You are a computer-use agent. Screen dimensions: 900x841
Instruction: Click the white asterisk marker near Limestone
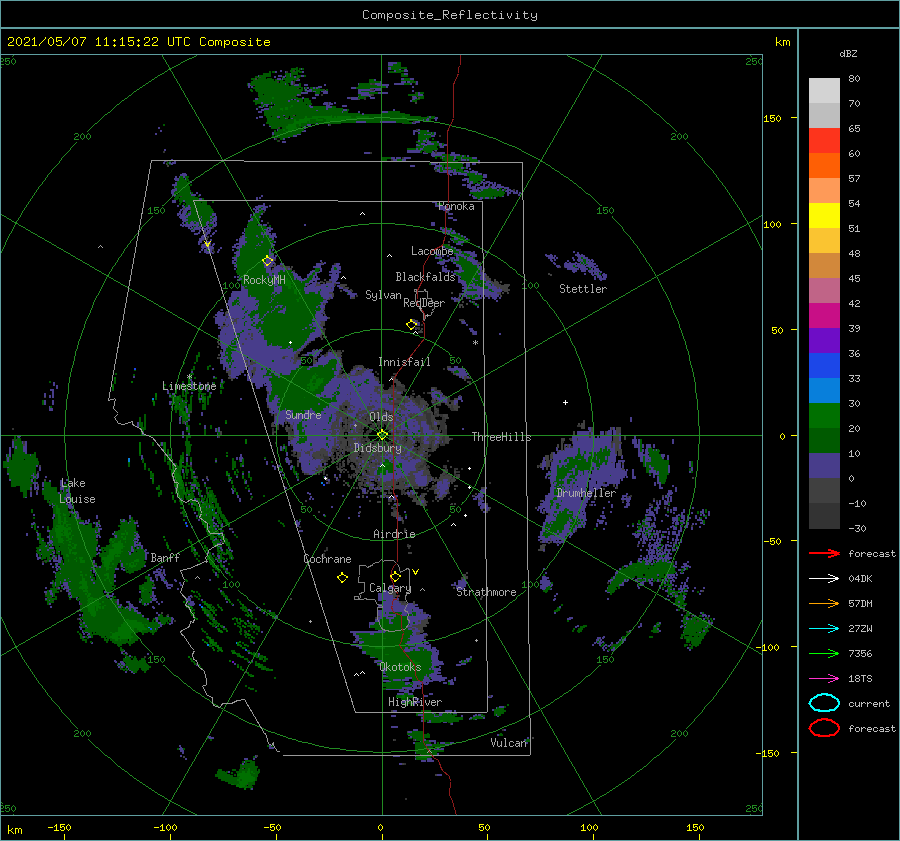pos(189,377)
